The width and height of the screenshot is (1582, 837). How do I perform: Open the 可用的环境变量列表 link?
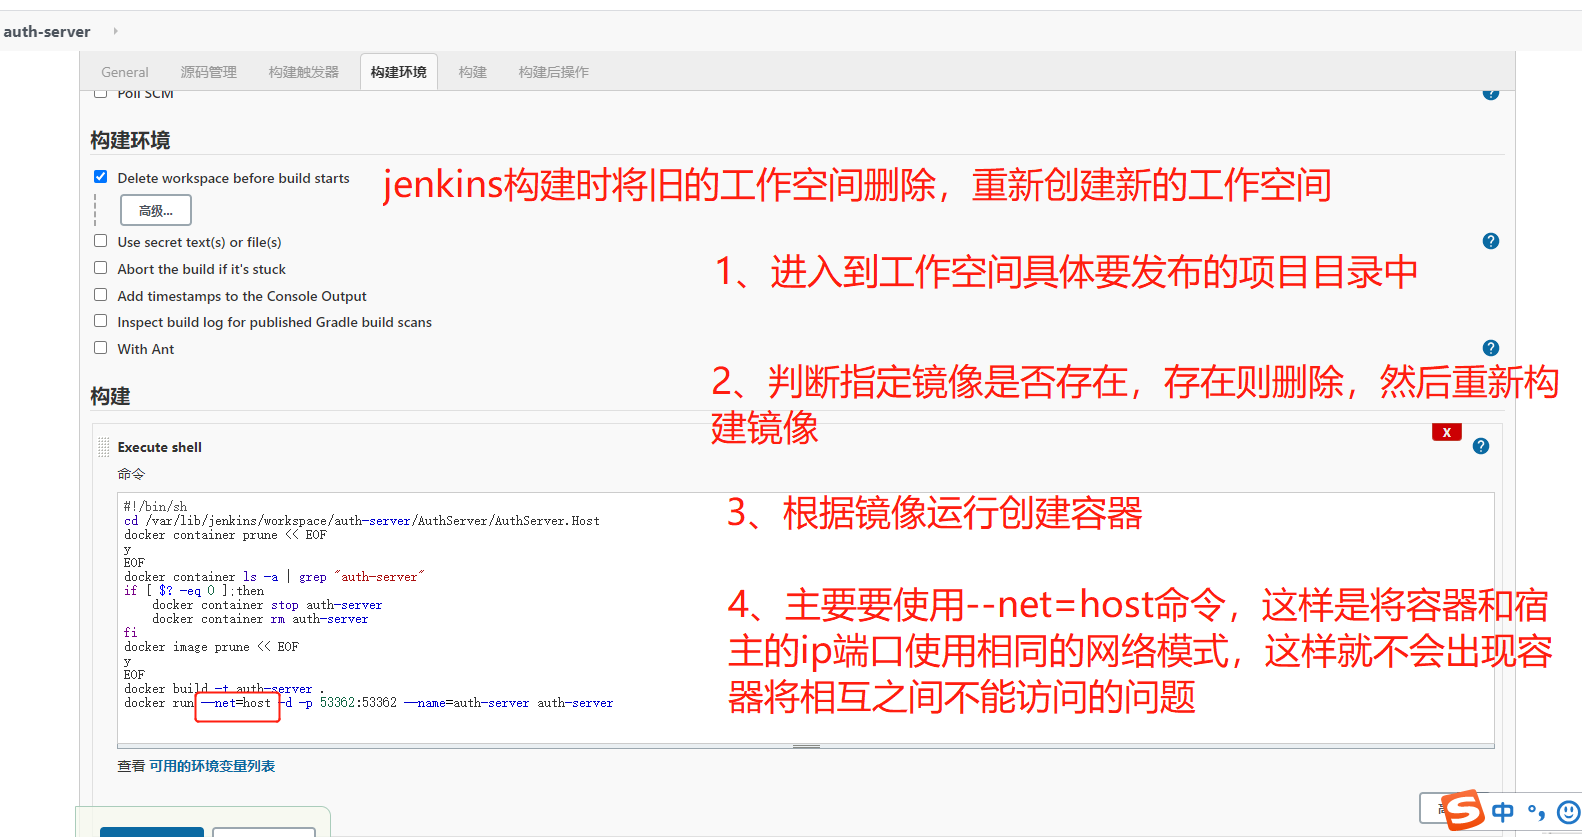pos(212,766)
